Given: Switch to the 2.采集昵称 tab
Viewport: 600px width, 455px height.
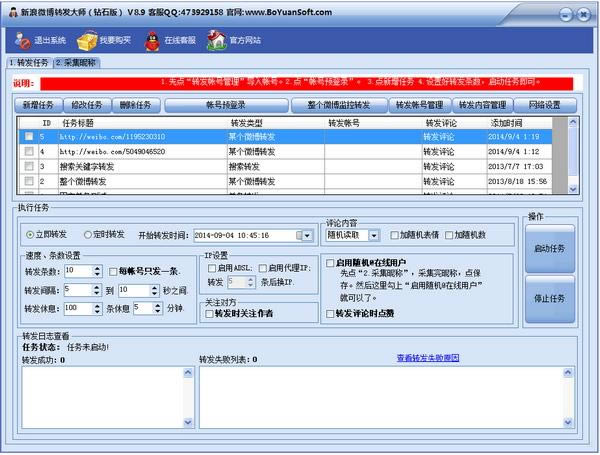Looking at the screenshot, I should pos(77,63).
